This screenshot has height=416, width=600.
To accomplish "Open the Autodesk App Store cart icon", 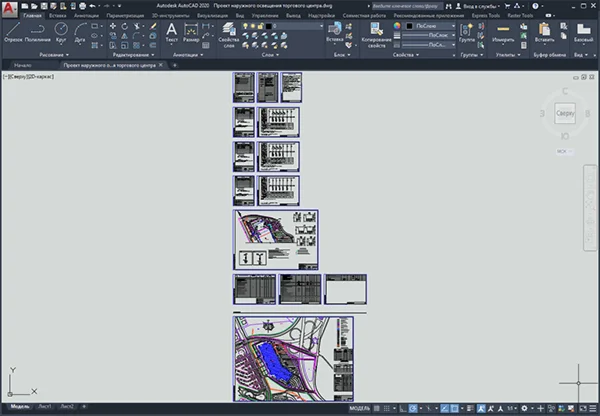I will 507,6.
